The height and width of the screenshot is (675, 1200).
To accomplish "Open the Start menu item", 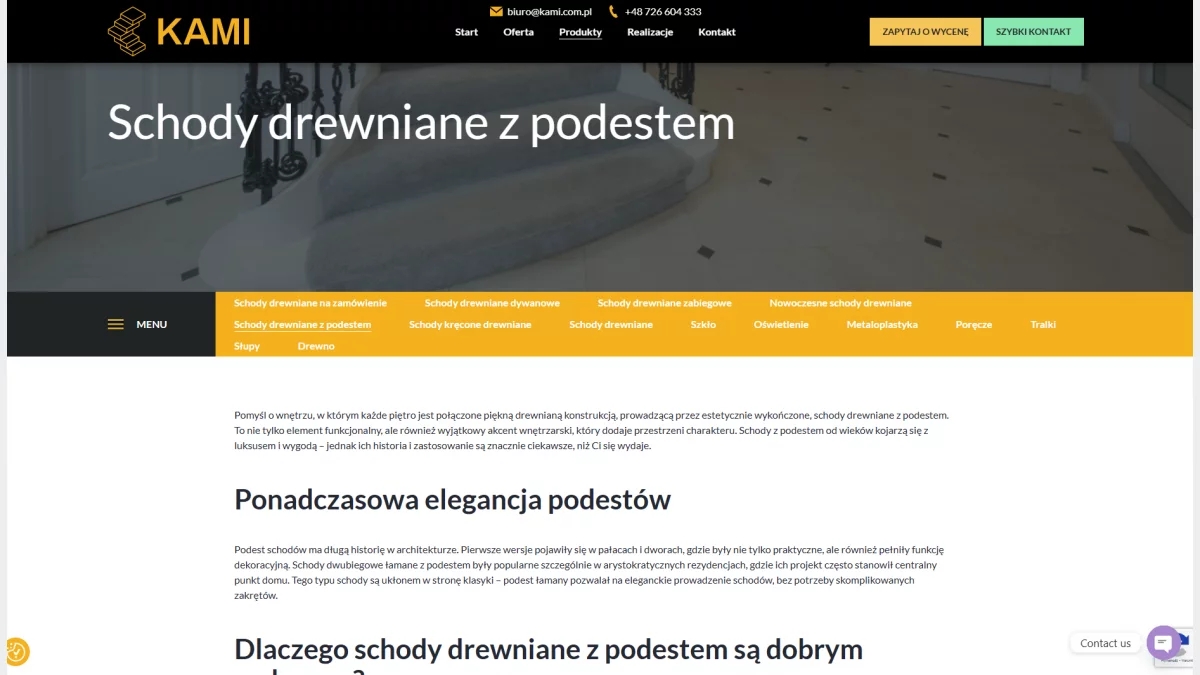I will 466,32.
